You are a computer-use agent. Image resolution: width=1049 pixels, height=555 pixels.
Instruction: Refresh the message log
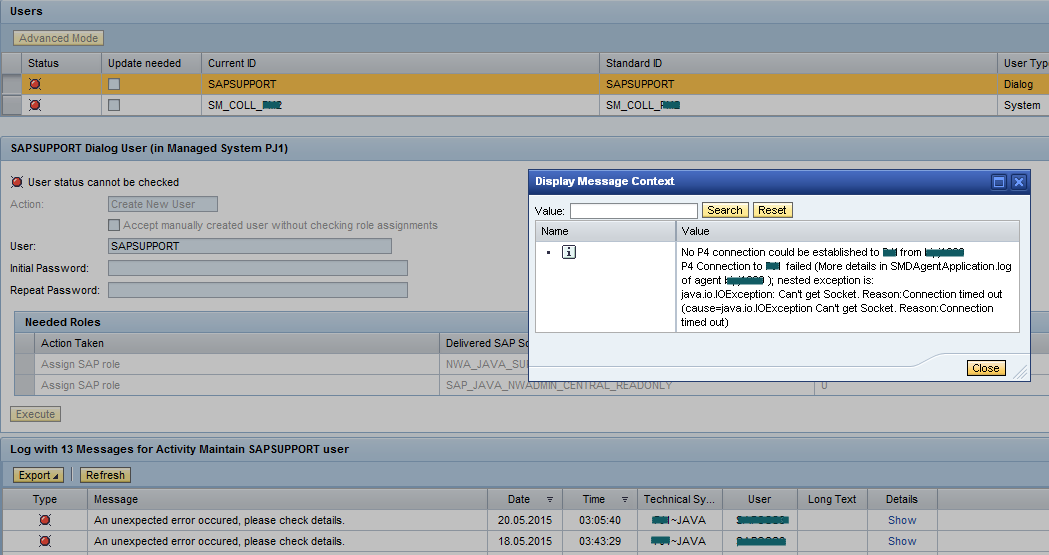[x=105, y=475]
